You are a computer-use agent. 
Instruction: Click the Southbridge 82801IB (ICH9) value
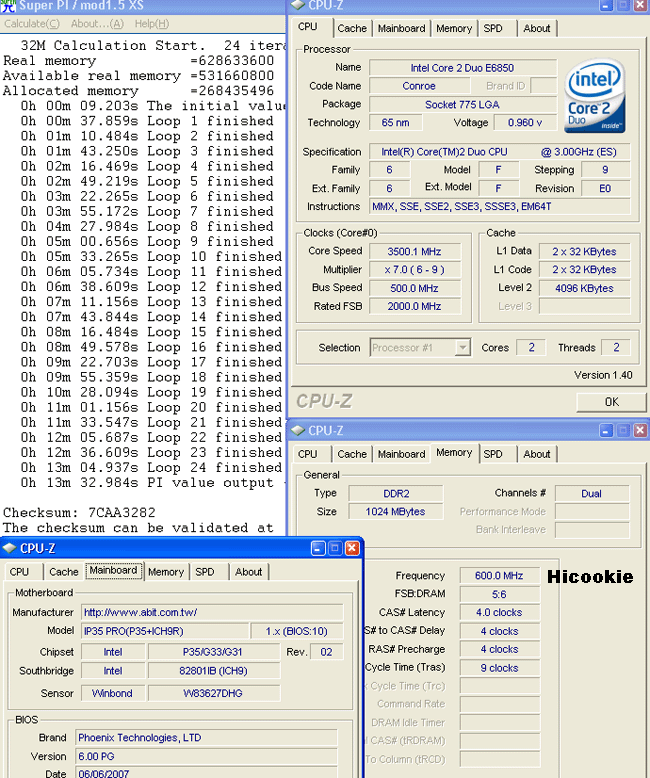pos(213,671)
